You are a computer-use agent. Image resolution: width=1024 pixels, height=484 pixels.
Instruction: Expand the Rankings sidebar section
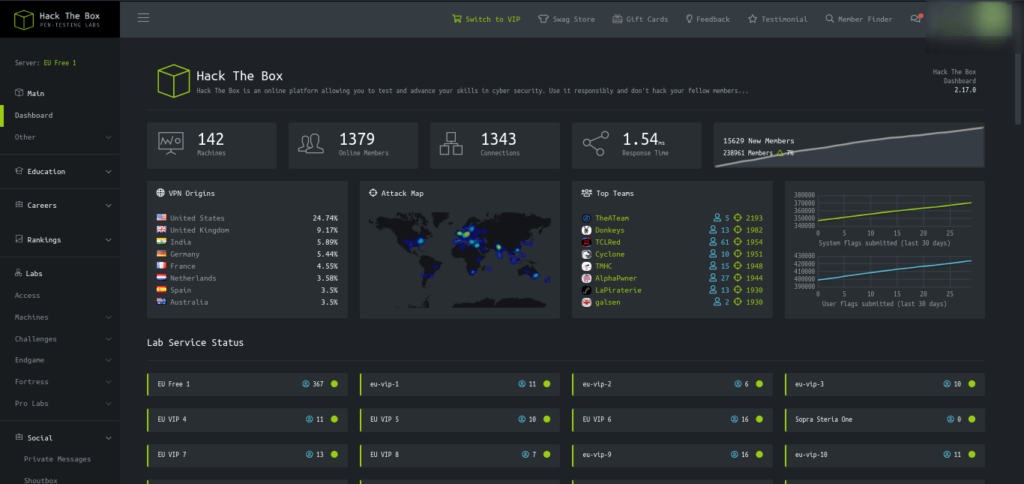click(60, 239)
